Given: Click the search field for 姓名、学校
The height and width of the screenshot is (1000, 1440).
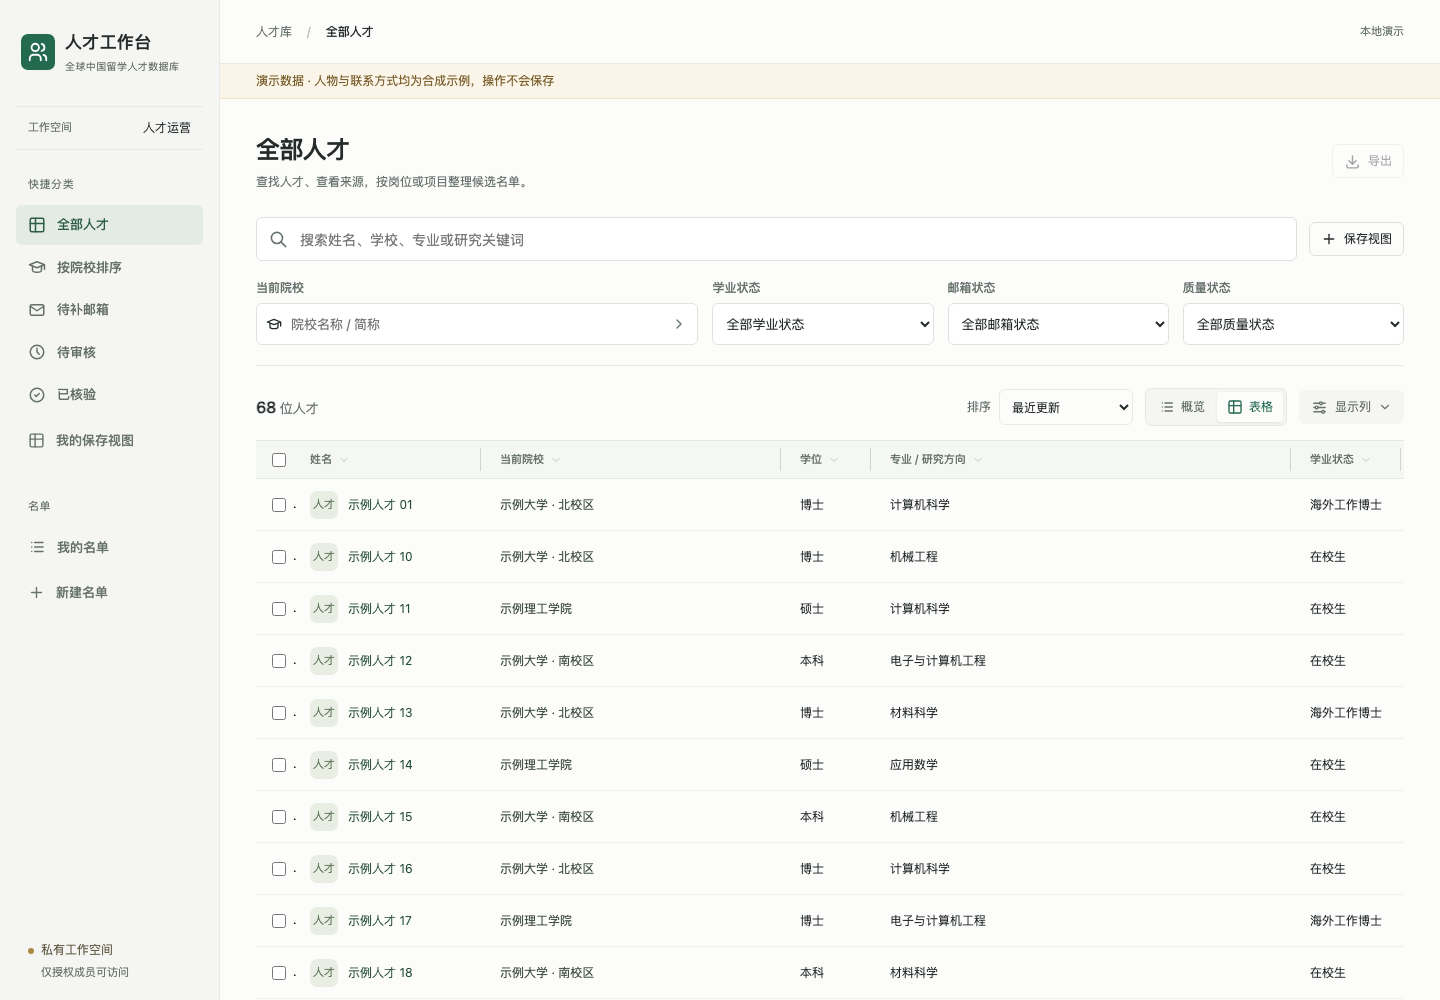Looking at the screenshot, I should point(776,239).
